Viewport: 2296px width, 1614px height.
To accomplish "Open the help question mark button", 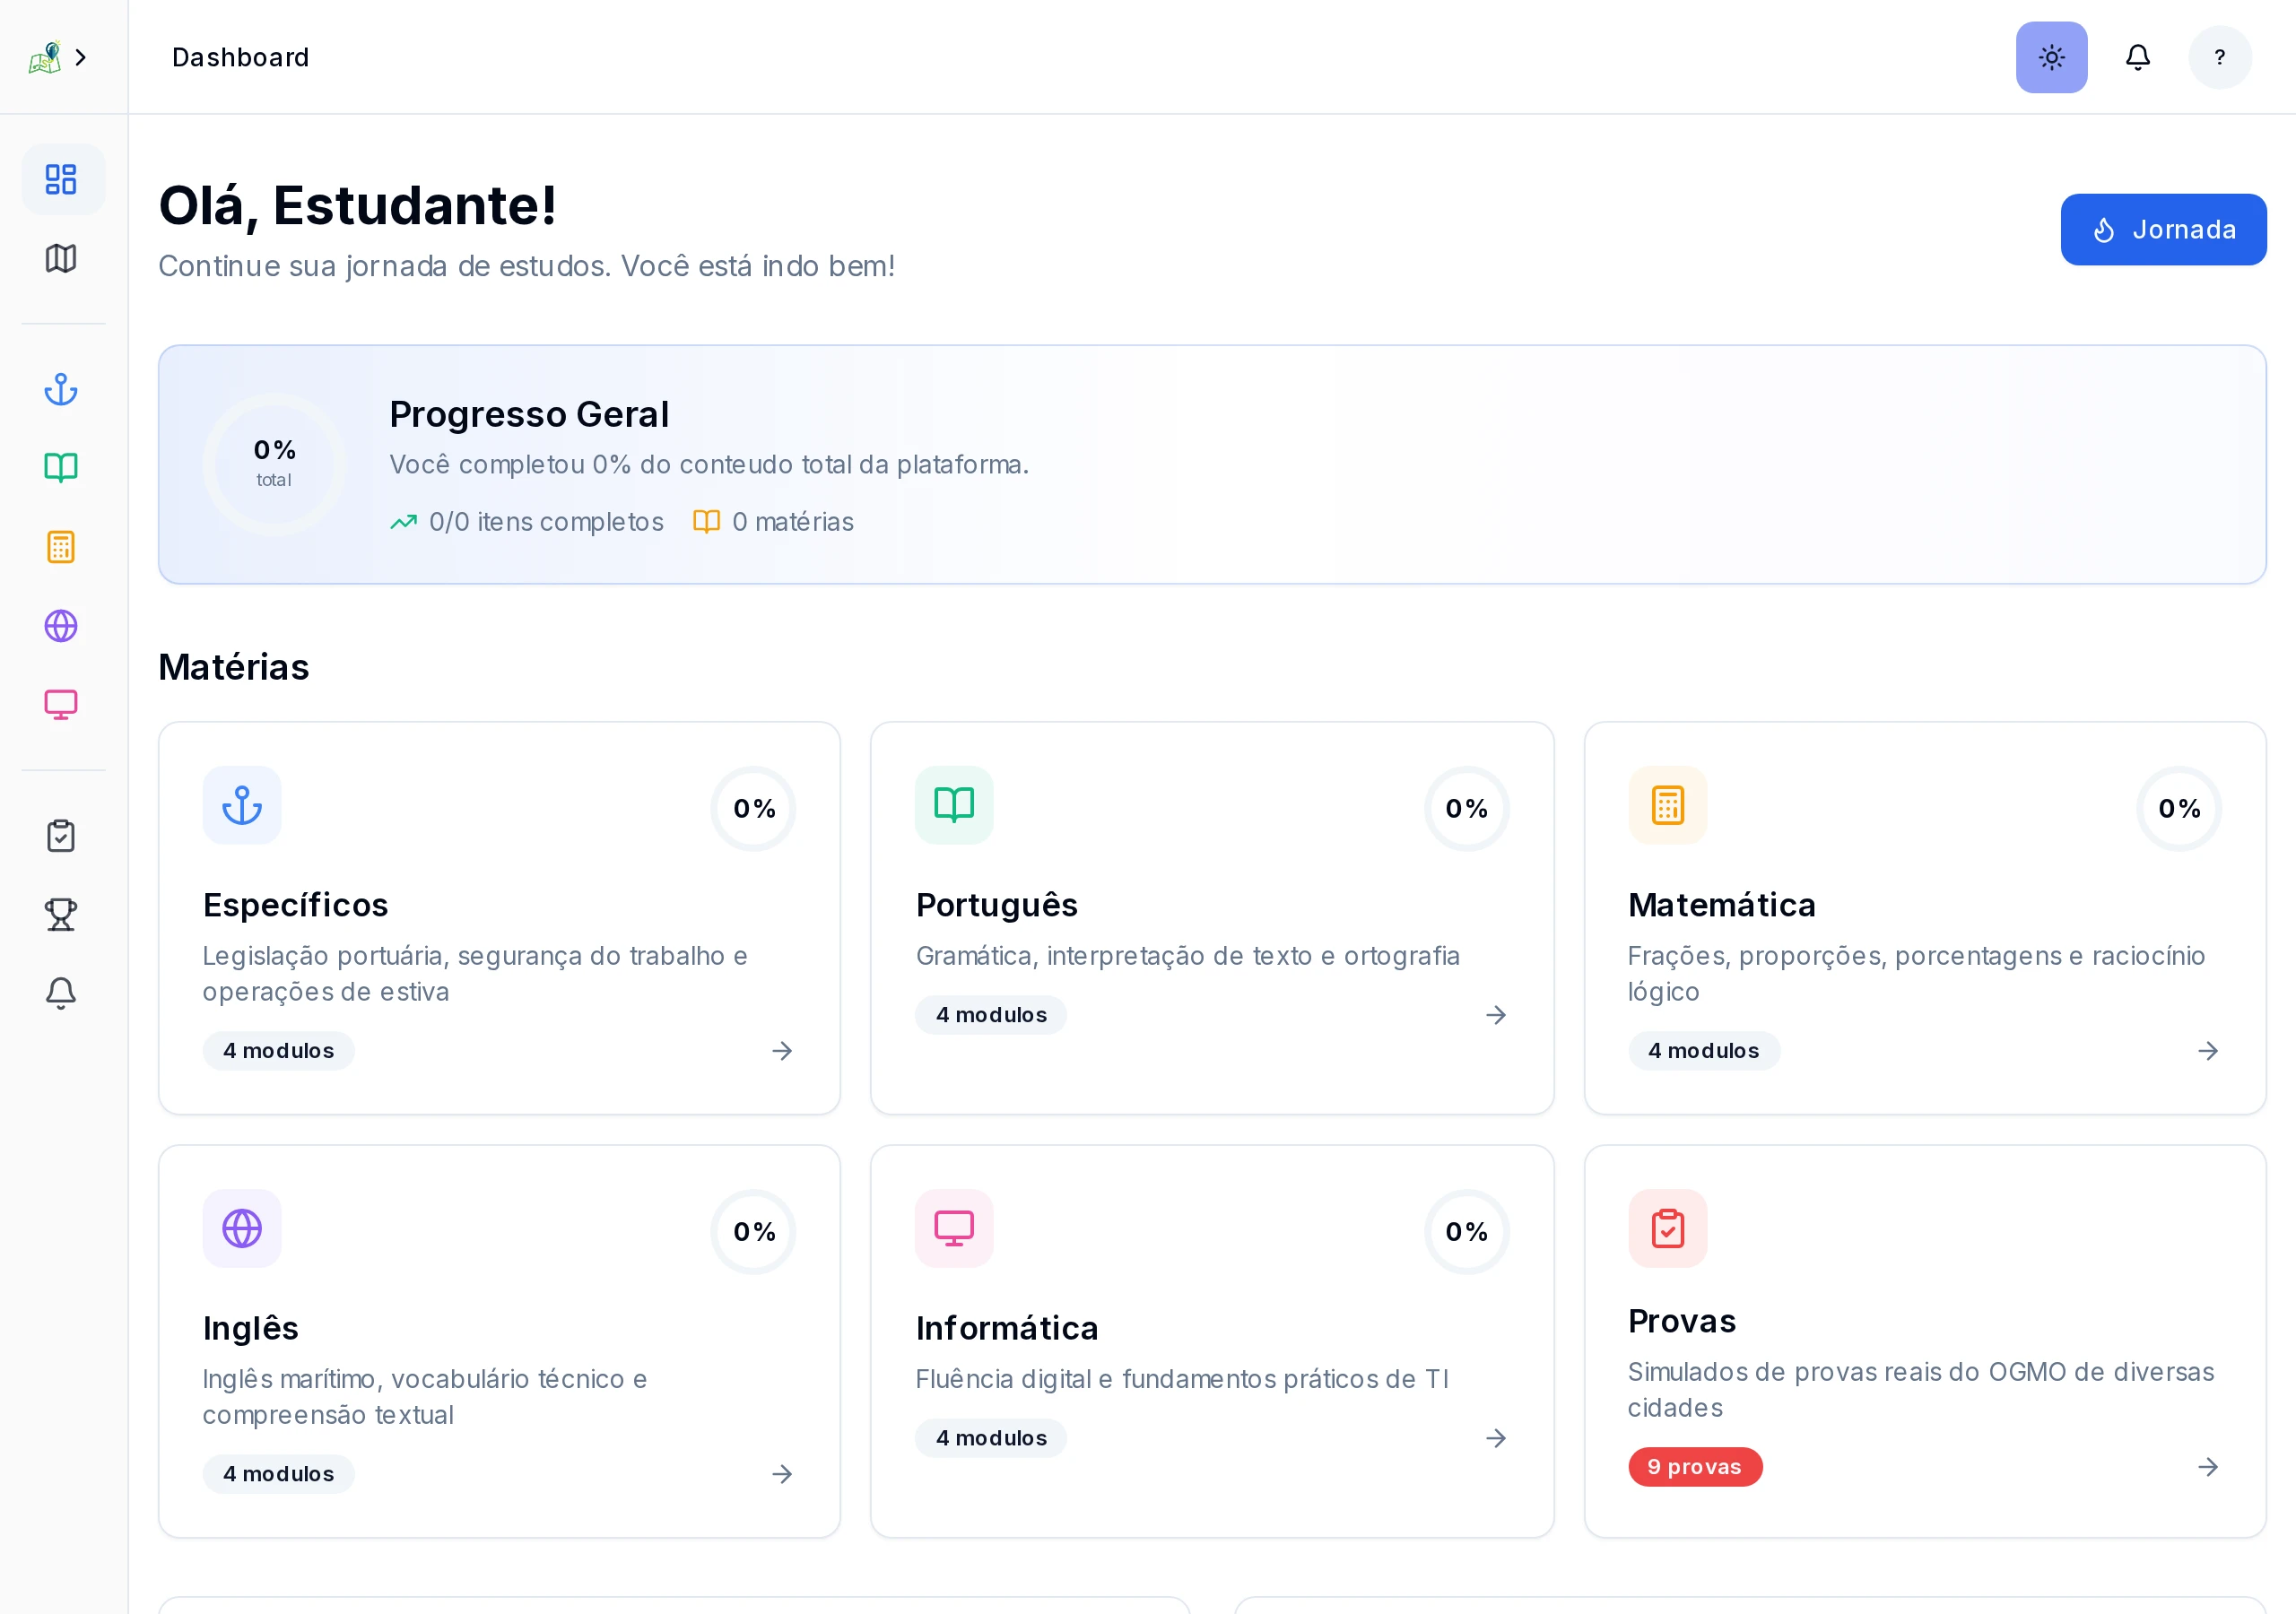I will point(2220,57).
